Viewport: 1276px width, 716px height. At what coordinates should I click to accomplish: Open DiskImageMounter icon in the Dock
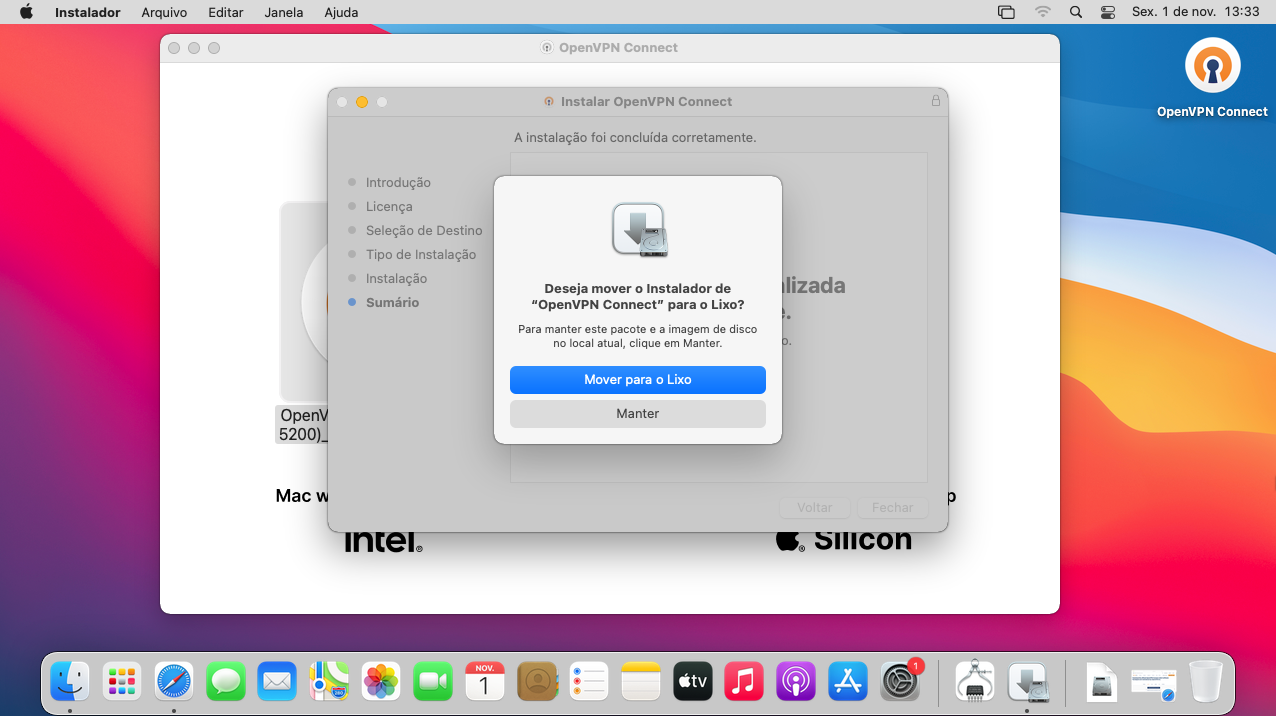click(x=975, y=682)
